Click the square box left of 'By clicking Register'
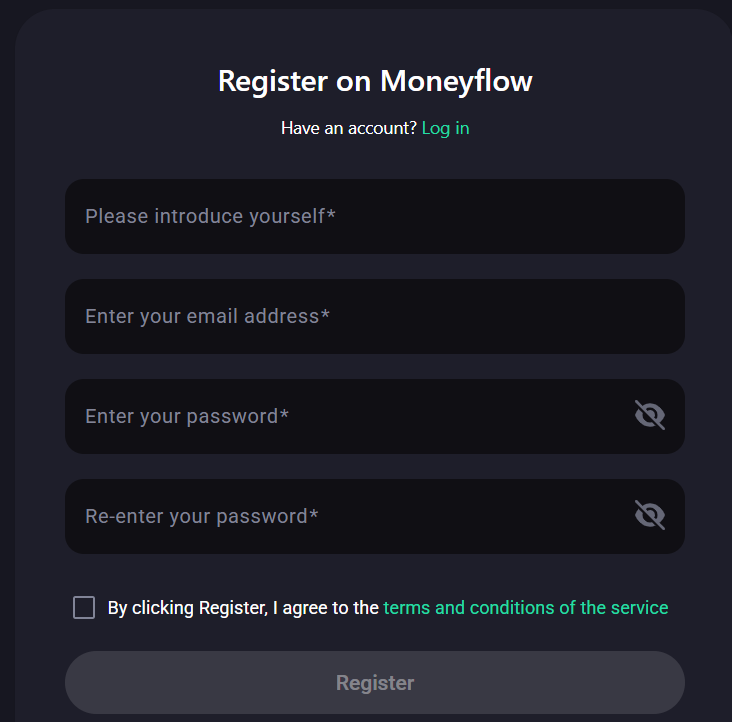This screenshot has width=732, height=722. point(84,607)
